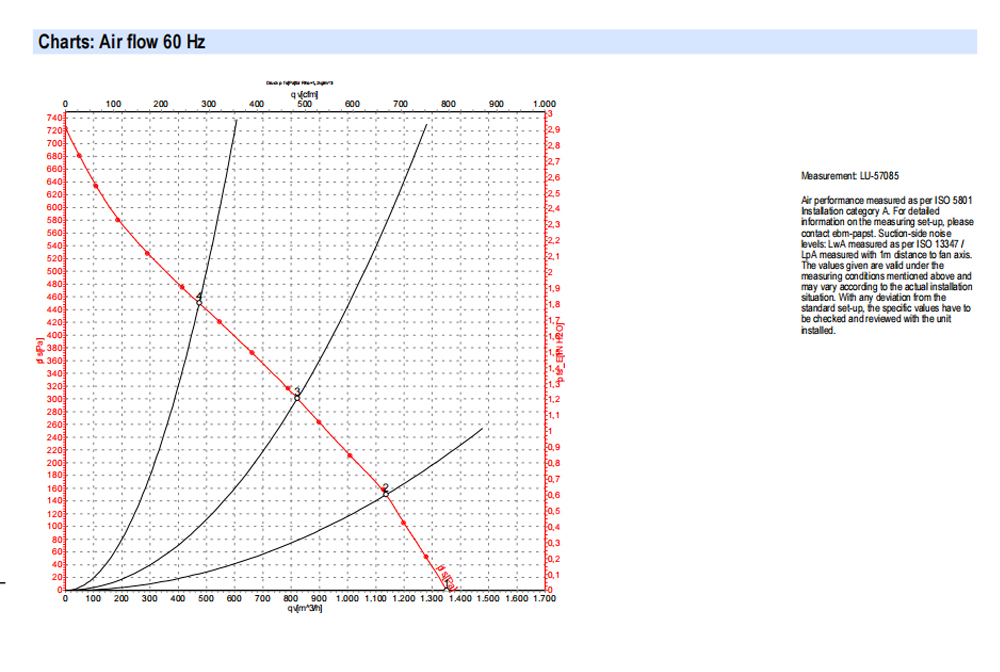
Task: Click the '460' value on the left pressure axis
Action: (55, 296)
